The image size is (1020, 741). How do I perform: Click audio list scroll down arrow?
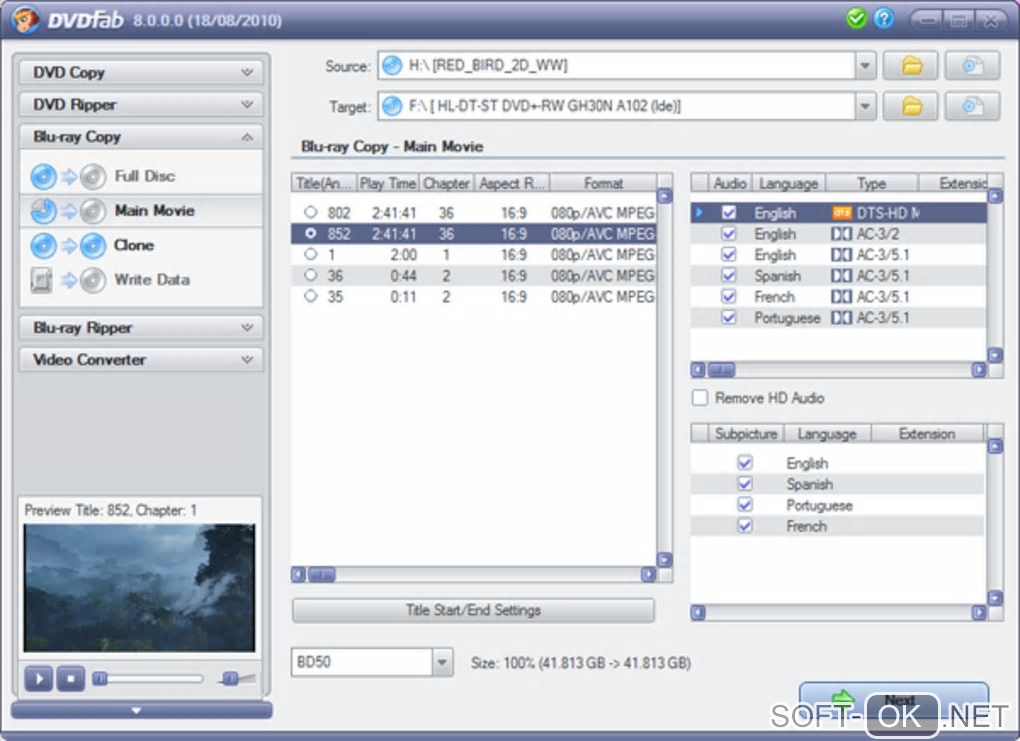995,355
